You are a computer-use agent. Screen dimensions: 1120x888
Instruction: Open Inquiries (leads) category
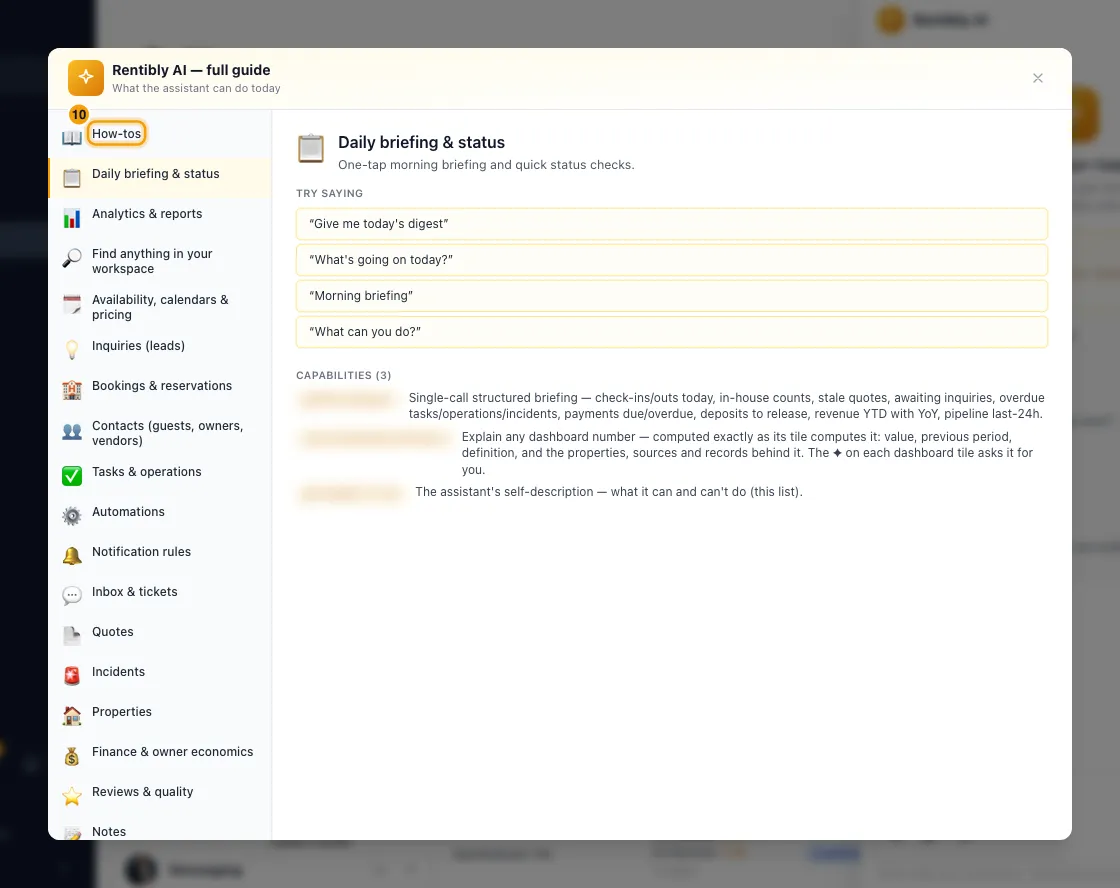click(x=160, y=349)
